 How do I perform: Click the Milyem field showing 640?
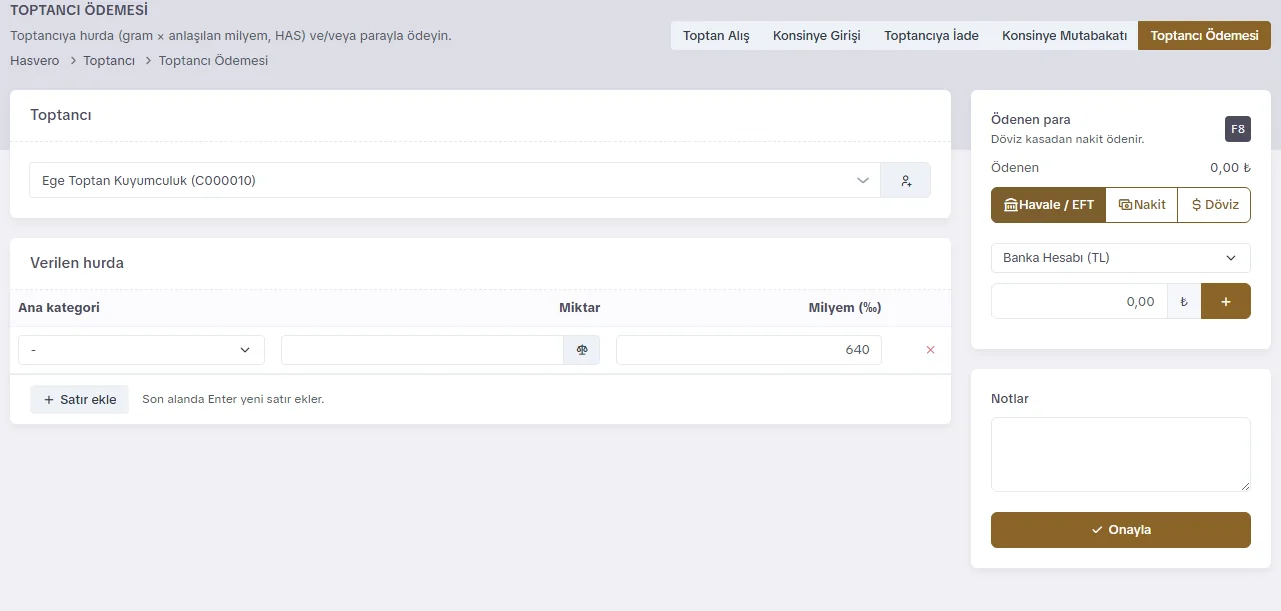(x=749, y=350)
